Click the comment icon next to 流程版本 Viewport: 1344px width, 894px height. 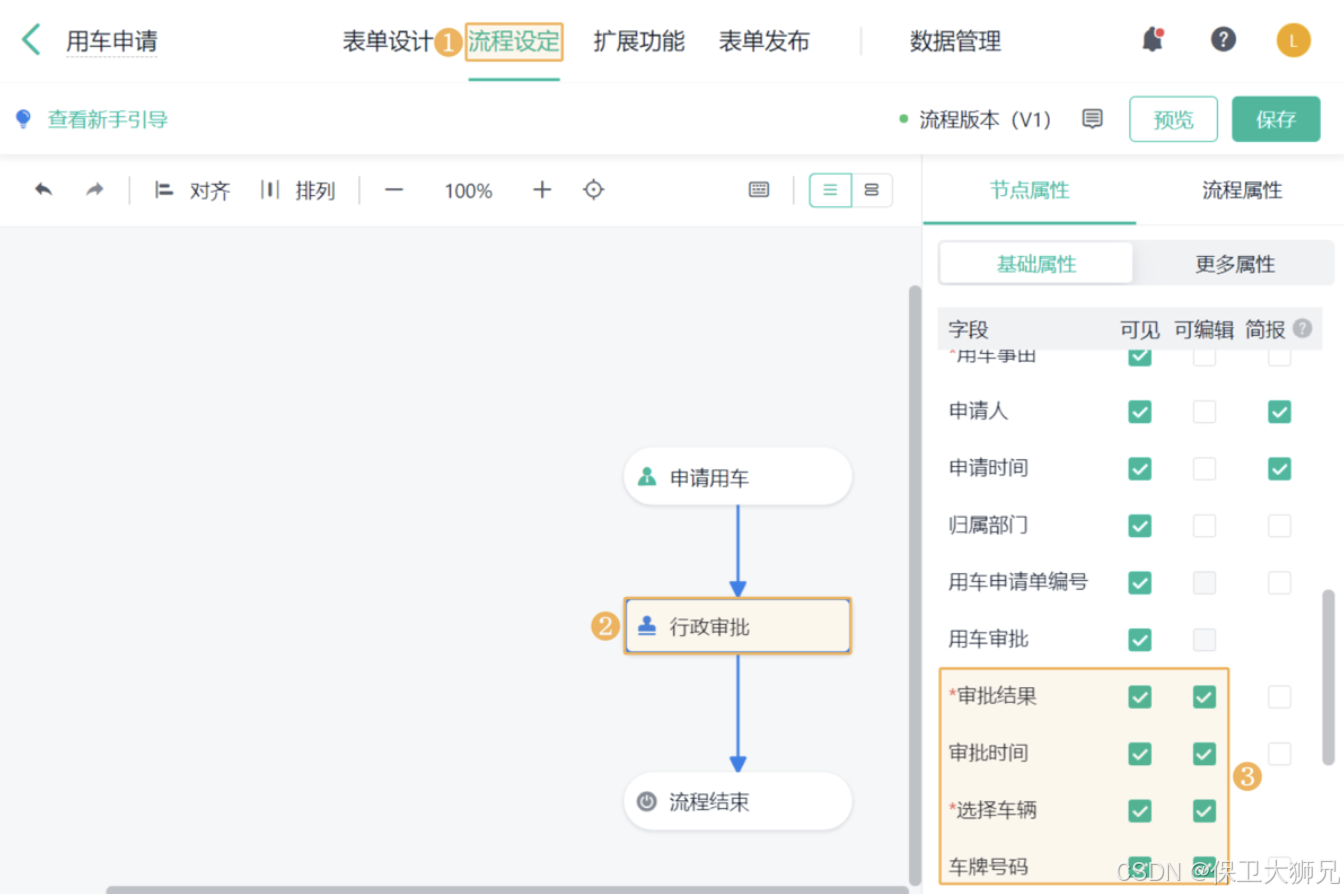click(1092, 118)
